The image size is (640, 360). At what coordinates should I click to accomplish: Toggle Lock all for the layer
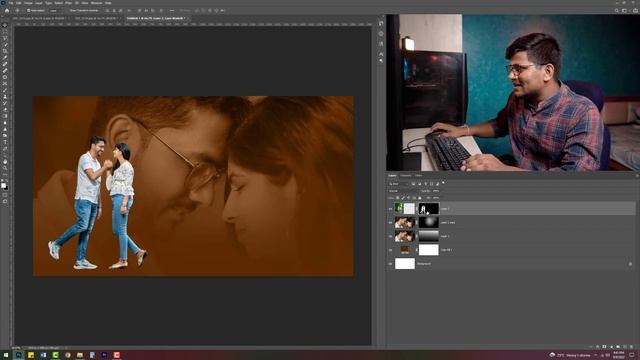click(420, 198)
